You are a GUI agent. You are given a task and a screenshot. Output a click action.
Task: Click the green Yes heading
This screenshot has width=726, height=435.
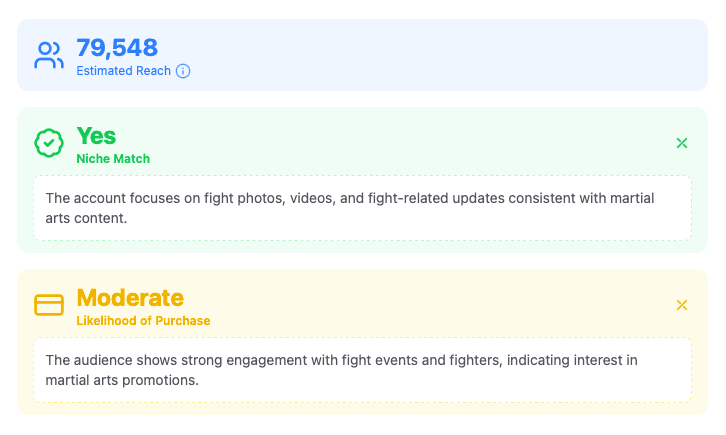coord(96,136)
